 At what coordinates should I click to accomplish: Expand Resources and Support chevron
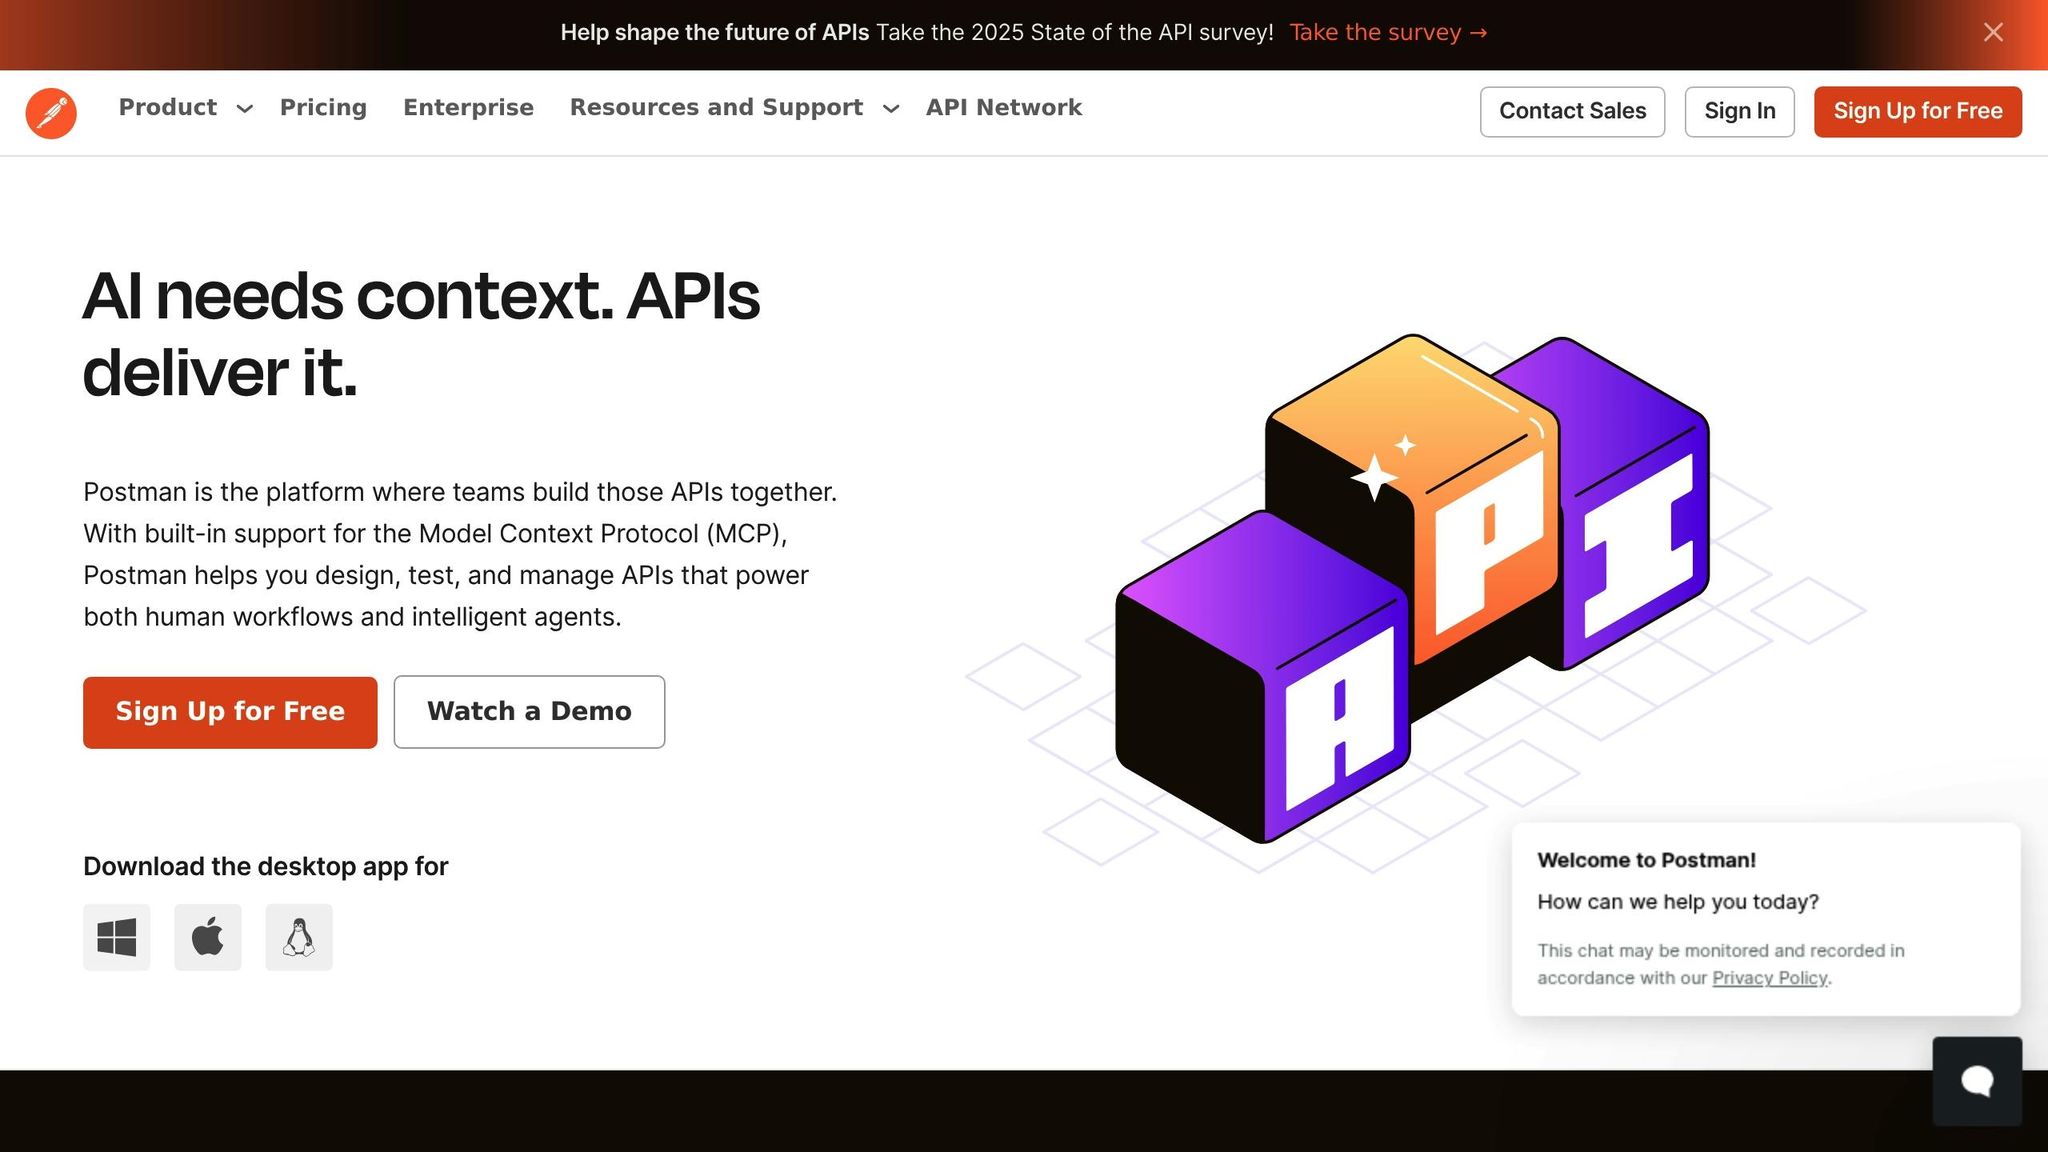pos(891,109)
